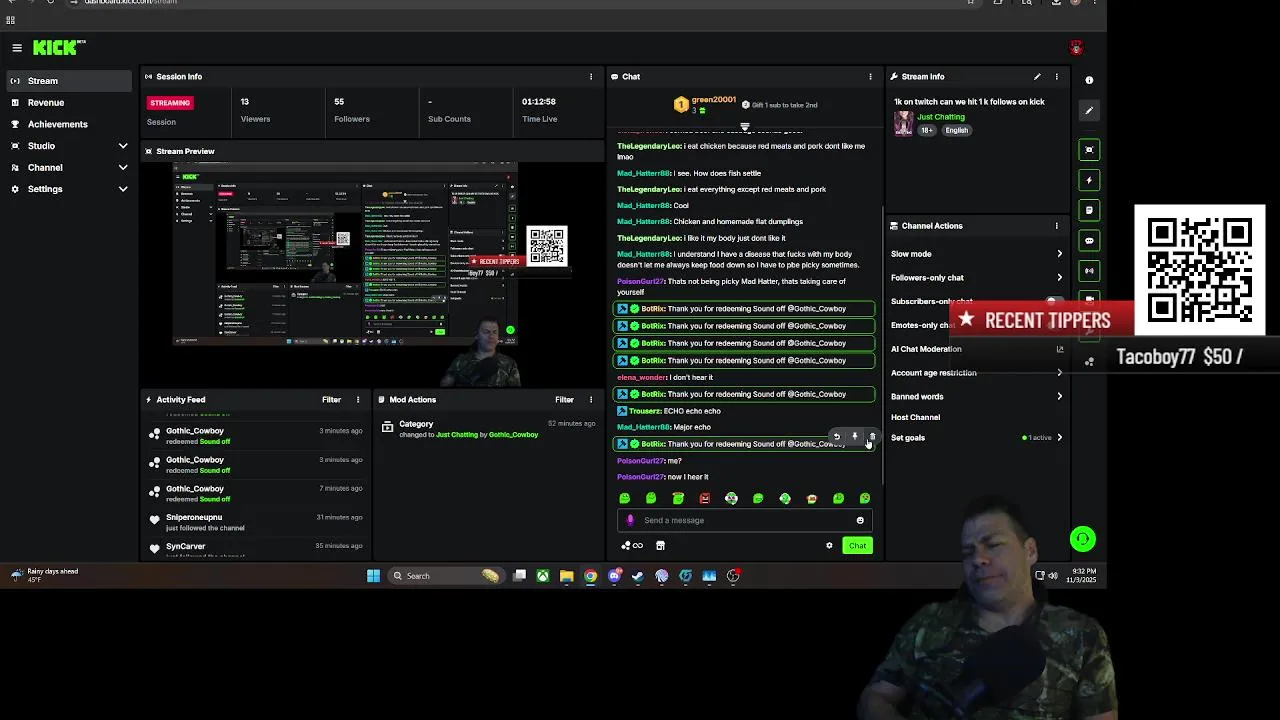Click the info icon in right sidebar
This screenshot has height=720, width=1280.
point(1089,80)
